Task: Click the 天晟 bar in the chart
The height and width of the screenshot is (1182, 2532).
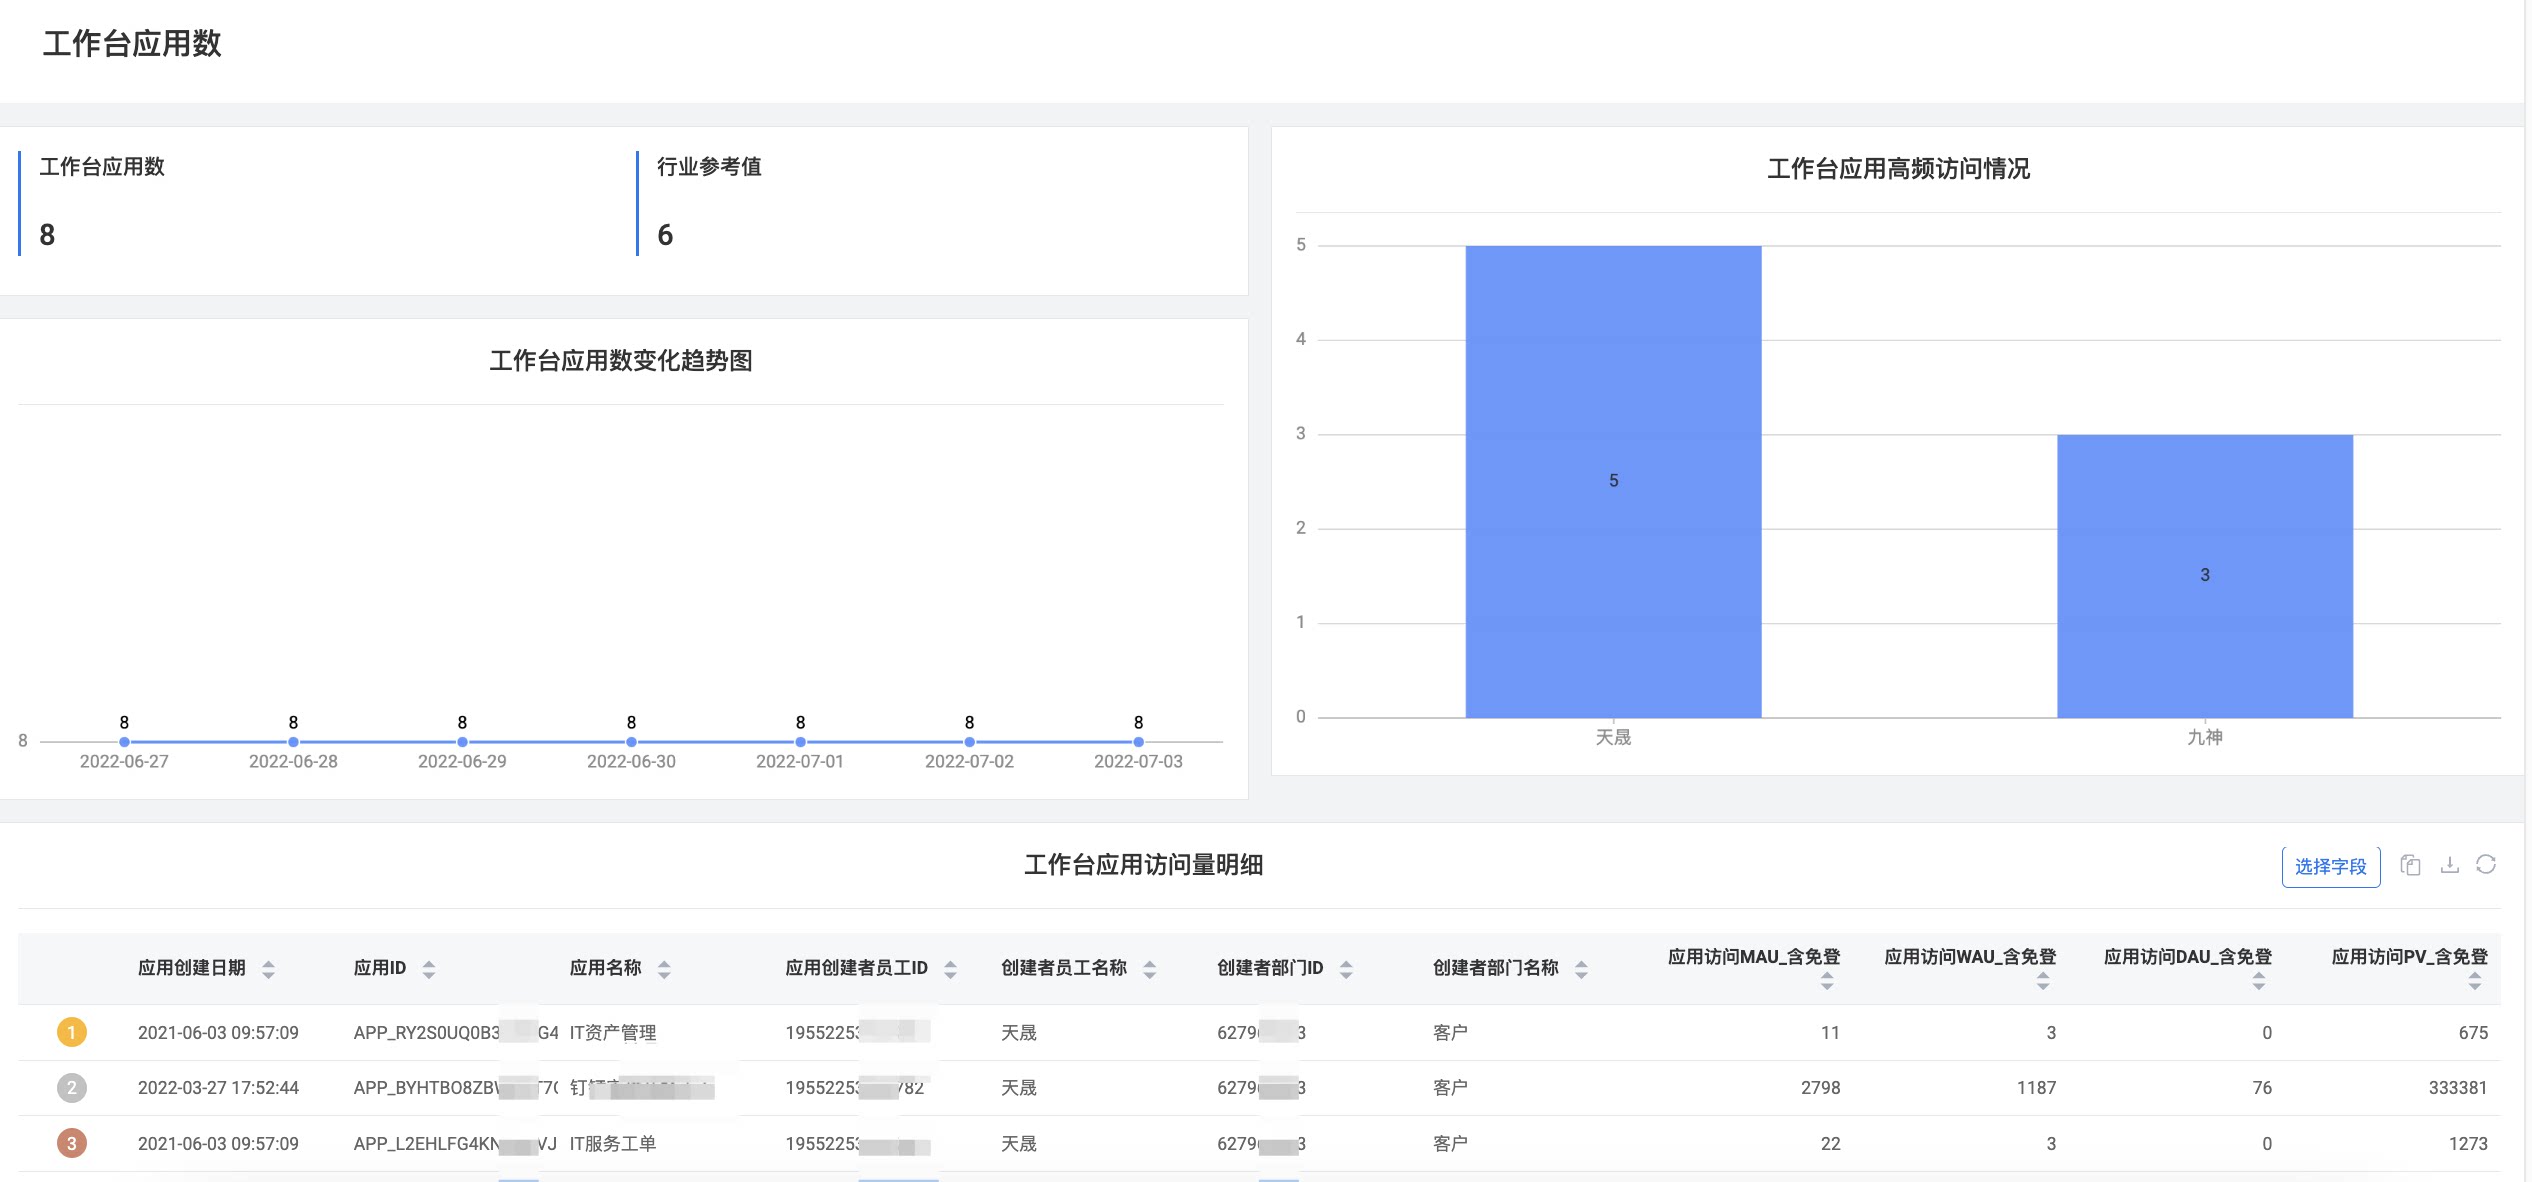Action: pos(1613,481)
